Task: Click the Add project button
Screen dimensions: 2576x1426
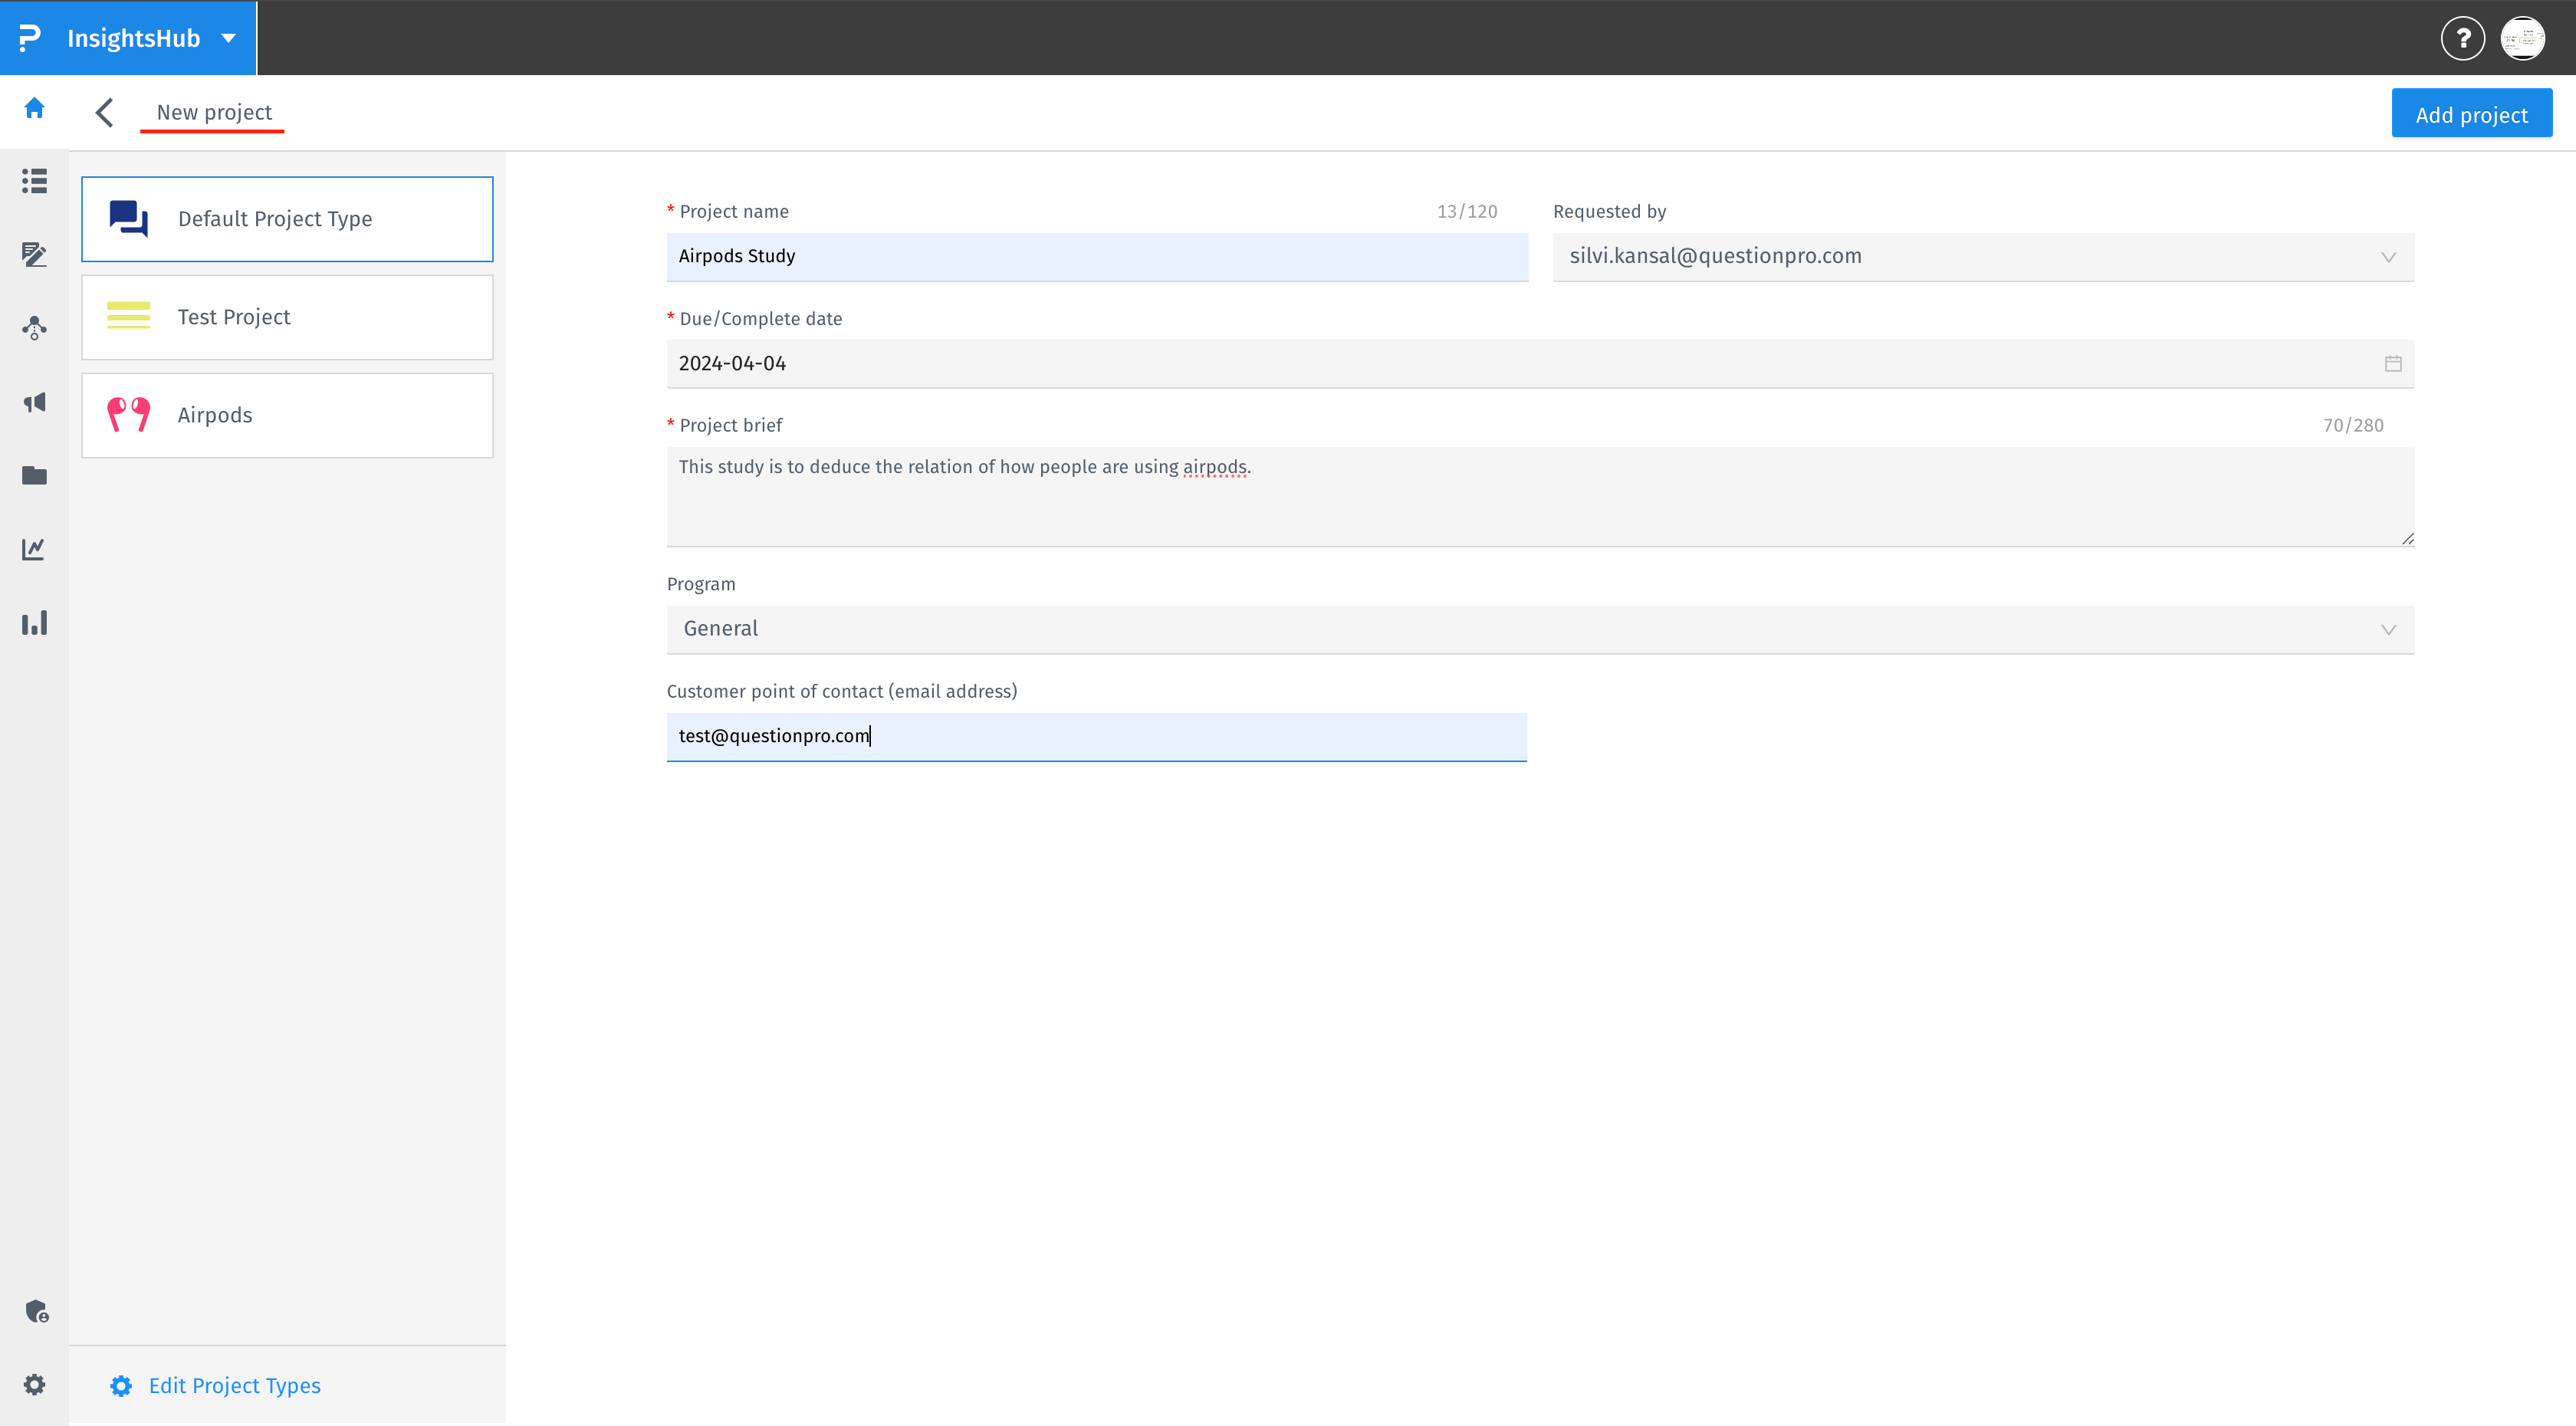Action: [x=2471, y=113]
